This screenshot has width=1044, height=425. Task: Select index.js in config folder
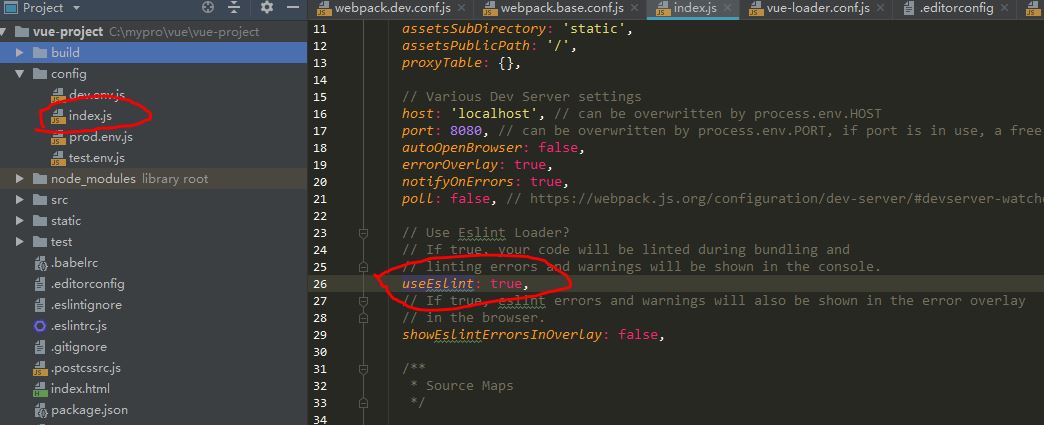[89, 116]
